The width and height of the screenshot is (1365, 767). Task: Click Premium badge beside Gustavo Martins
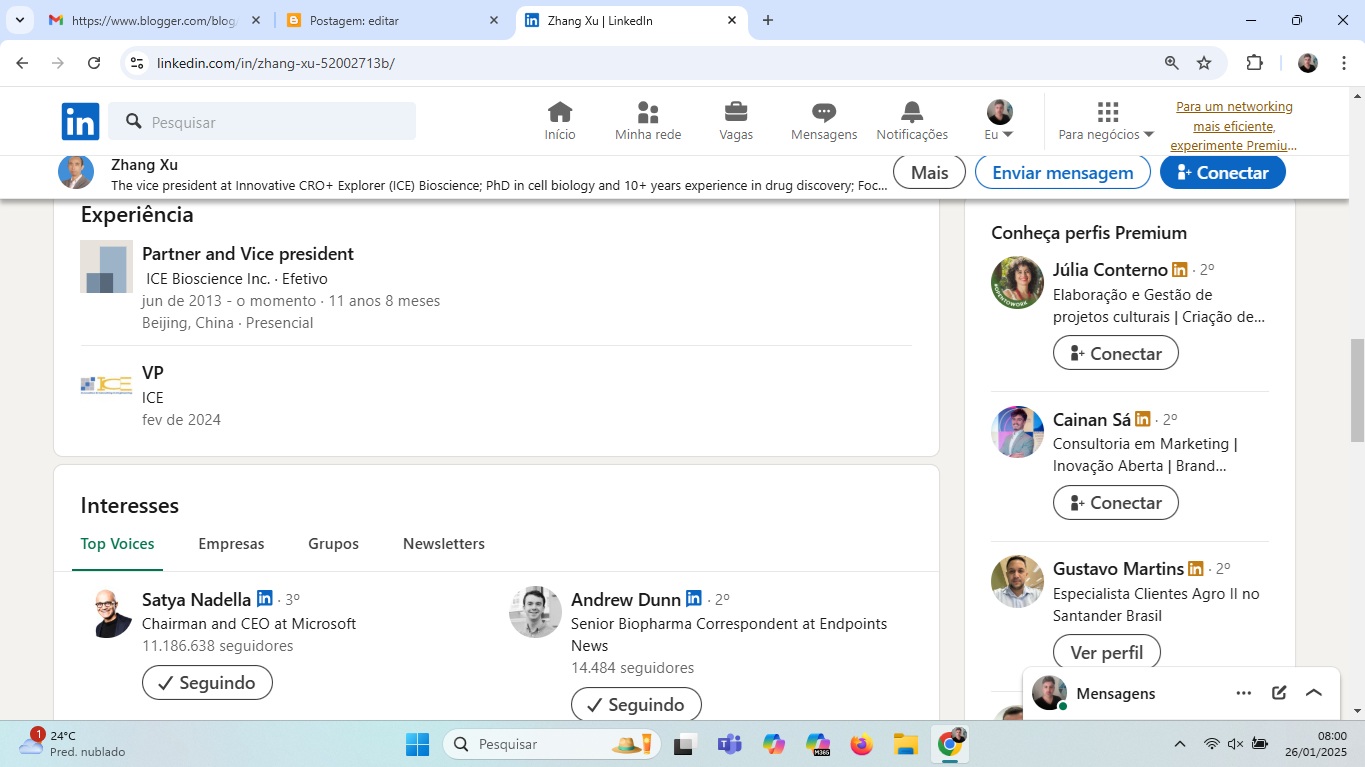click(x=1196, y=568)
